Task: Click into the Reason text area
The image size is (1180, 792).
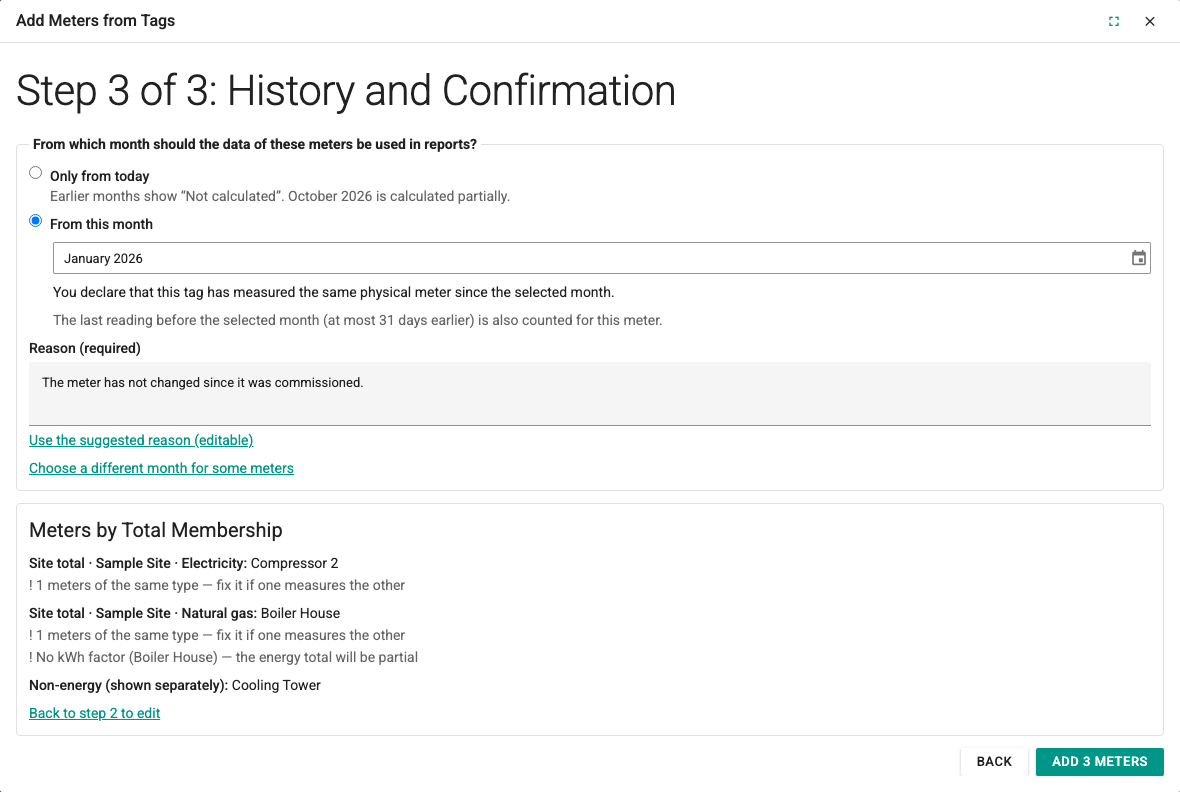Action: point(590,394)
